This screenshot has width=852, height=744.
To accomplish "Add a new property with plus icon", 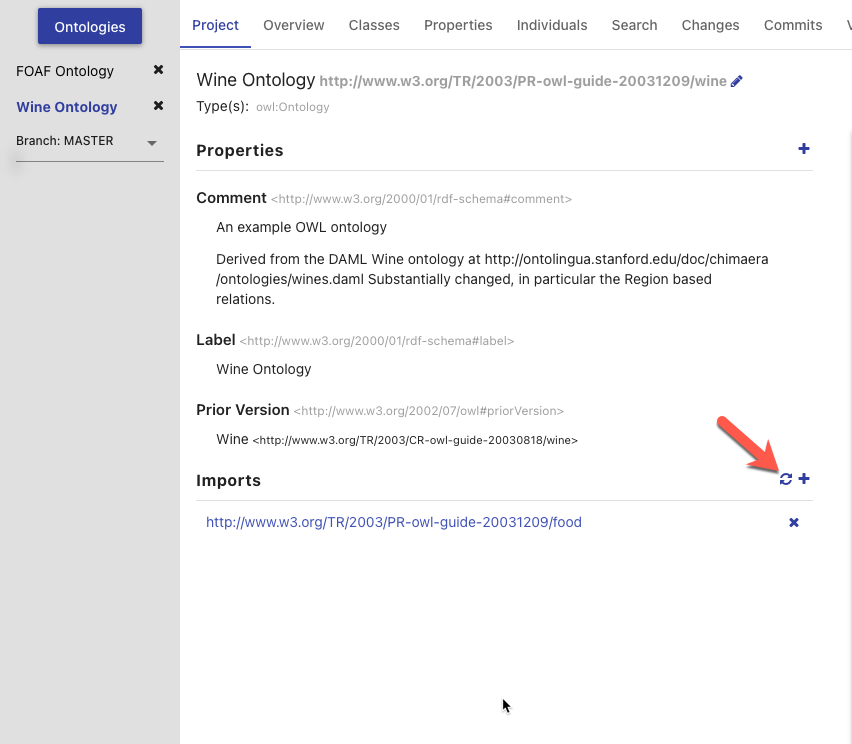I will tap(804, 149).
